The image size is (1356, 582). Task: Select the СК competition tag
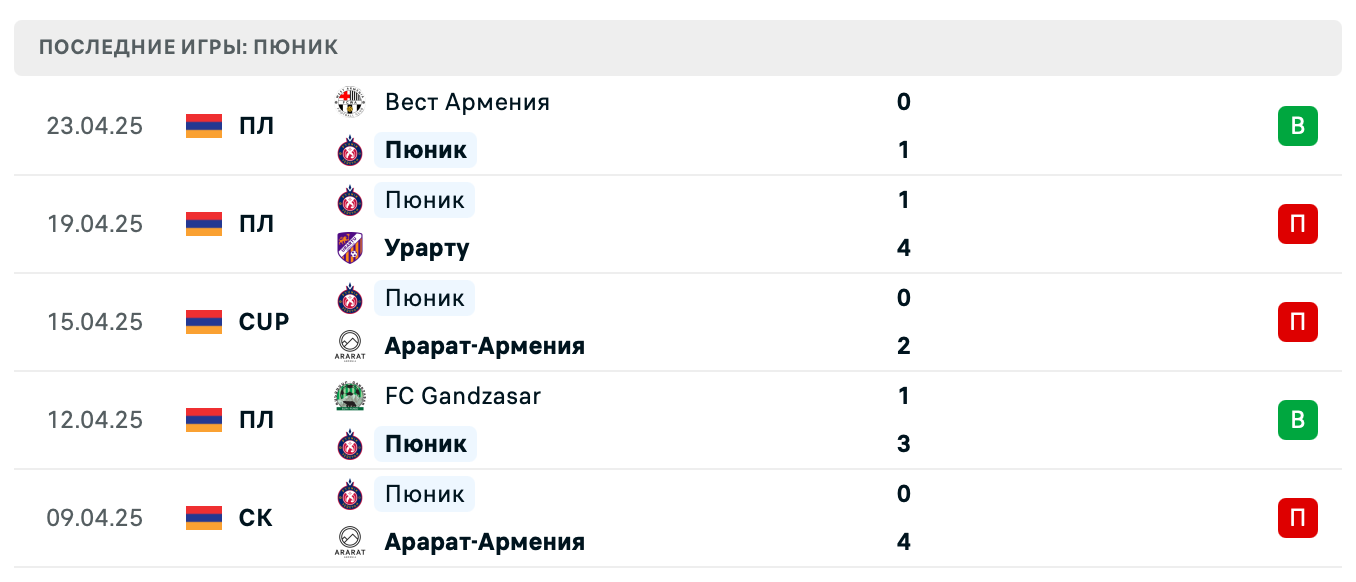pyautogui.click(x=256, y=517)
